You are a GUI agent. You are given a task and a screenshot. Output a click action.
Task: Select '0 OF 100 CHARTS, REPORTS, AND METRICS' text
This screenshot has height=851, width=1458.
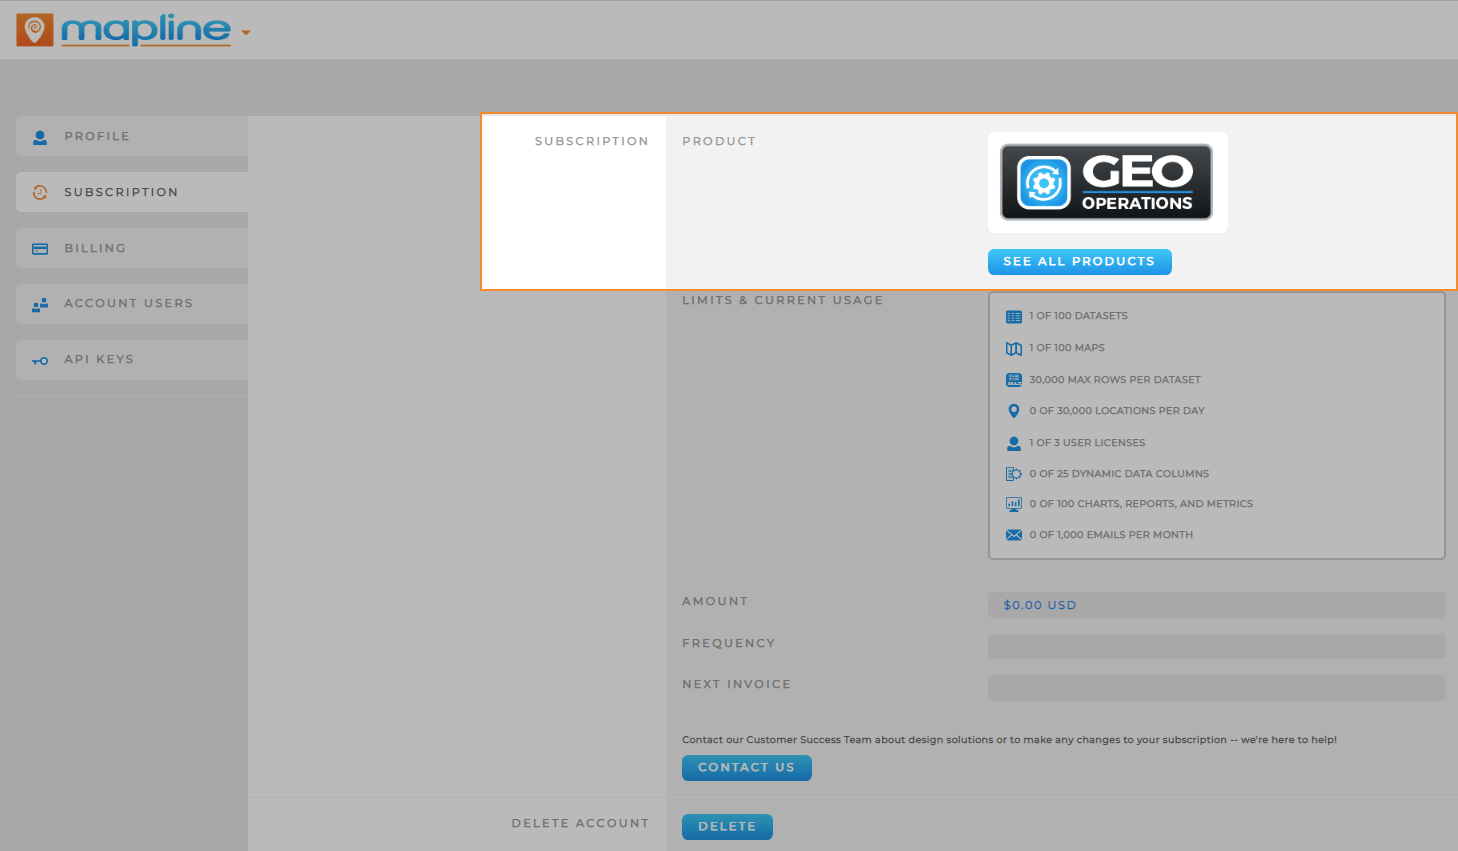1141,504
